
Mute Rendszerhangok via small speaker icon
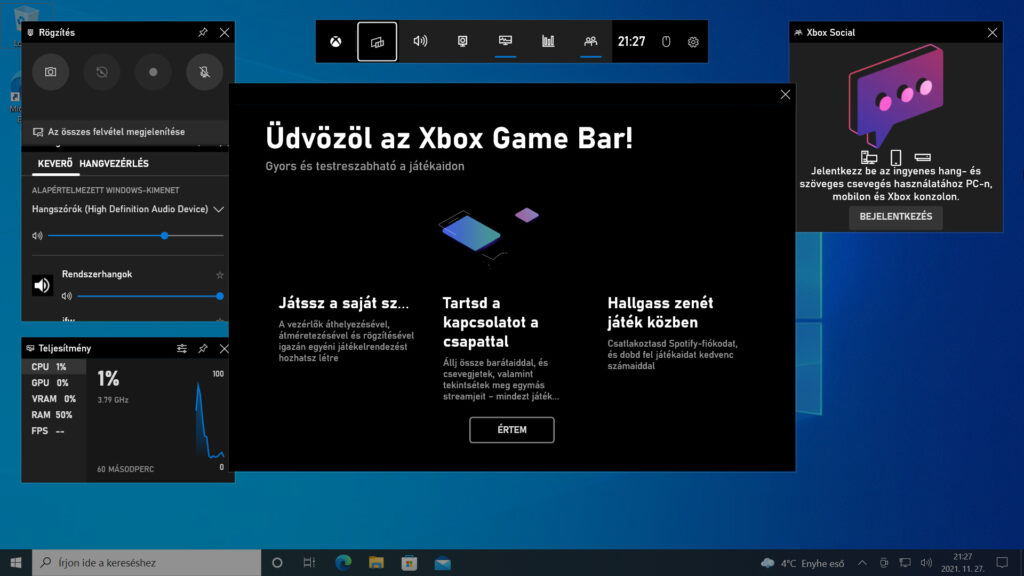click(67, 296)
